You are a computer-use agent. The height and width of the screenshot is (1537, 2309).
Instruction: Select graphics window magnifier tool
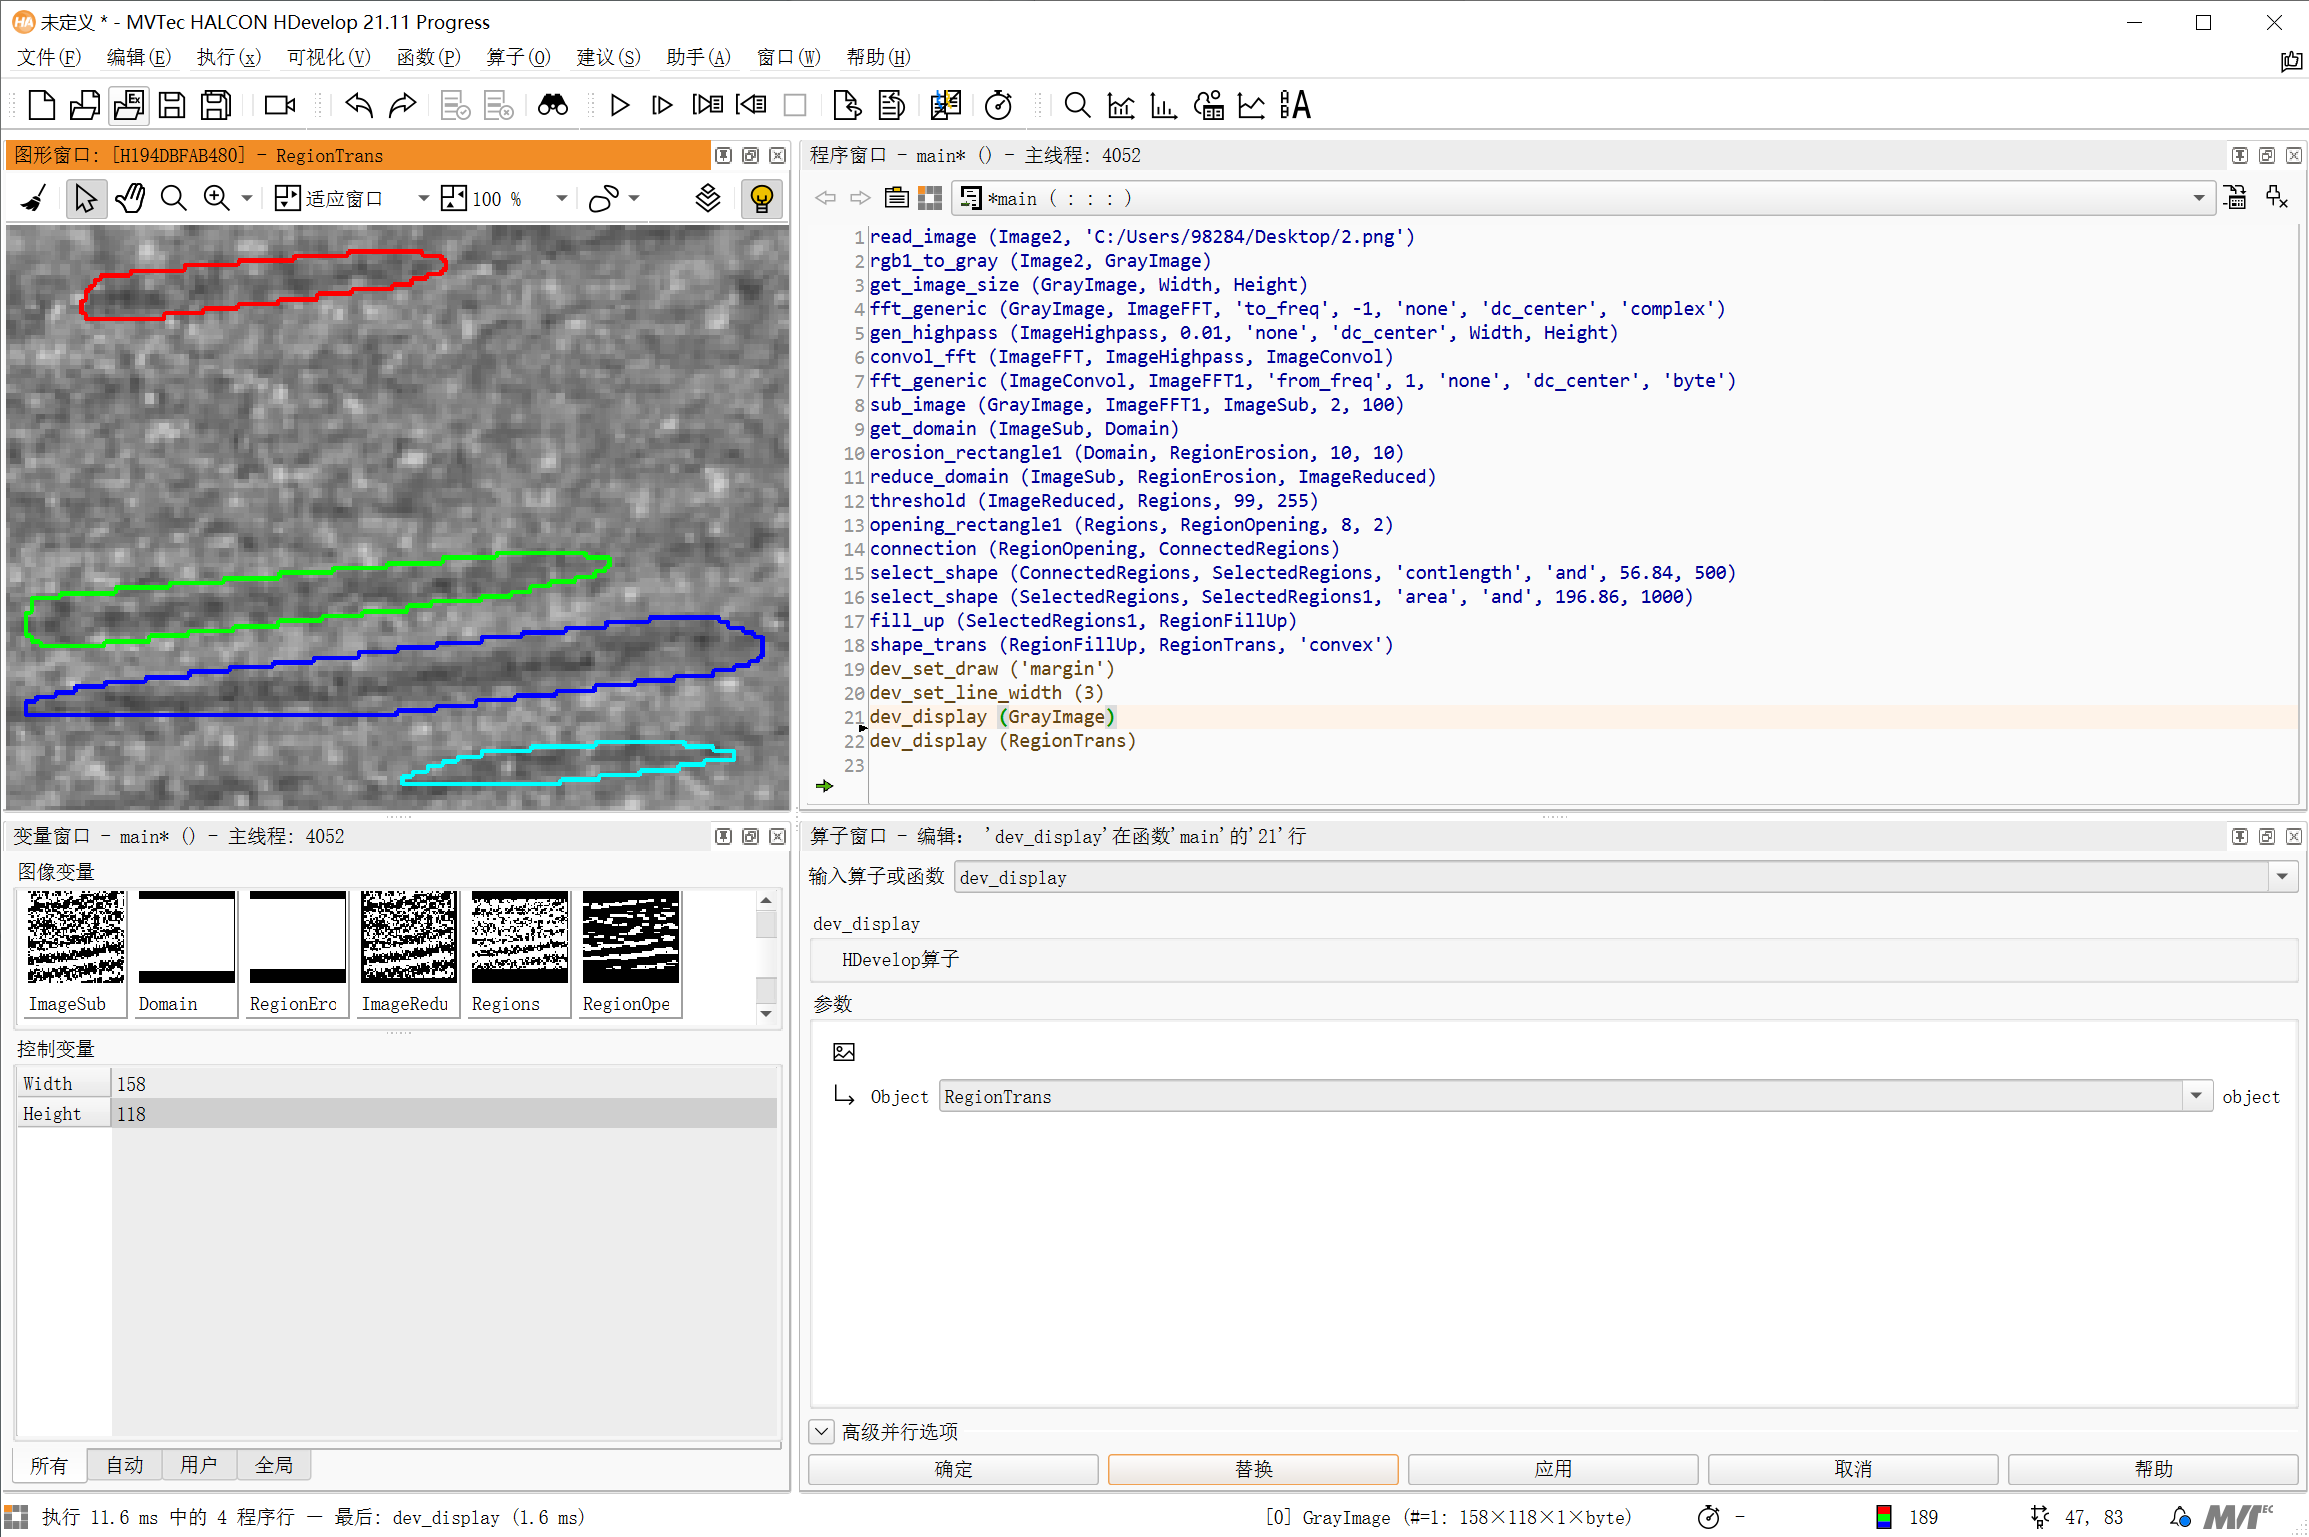pyautogui.click(x=174, y=199)
